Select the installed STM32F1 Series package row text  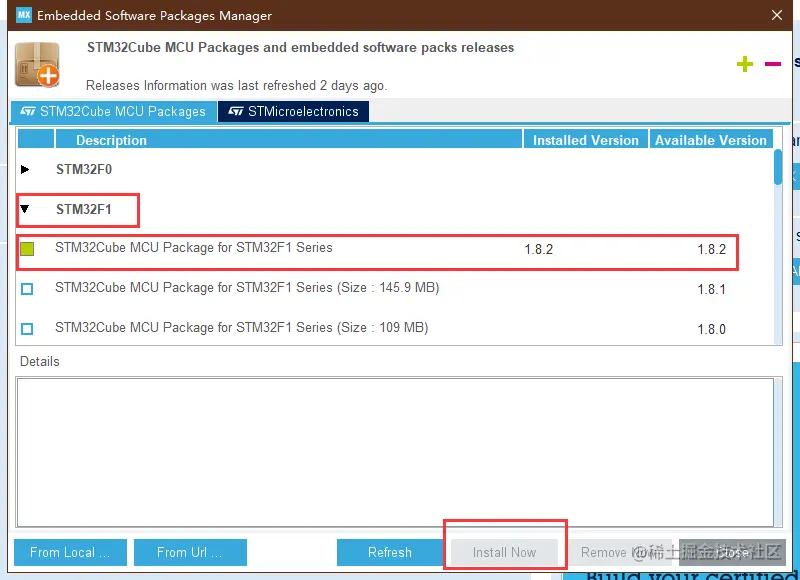[x=194, y=248]
